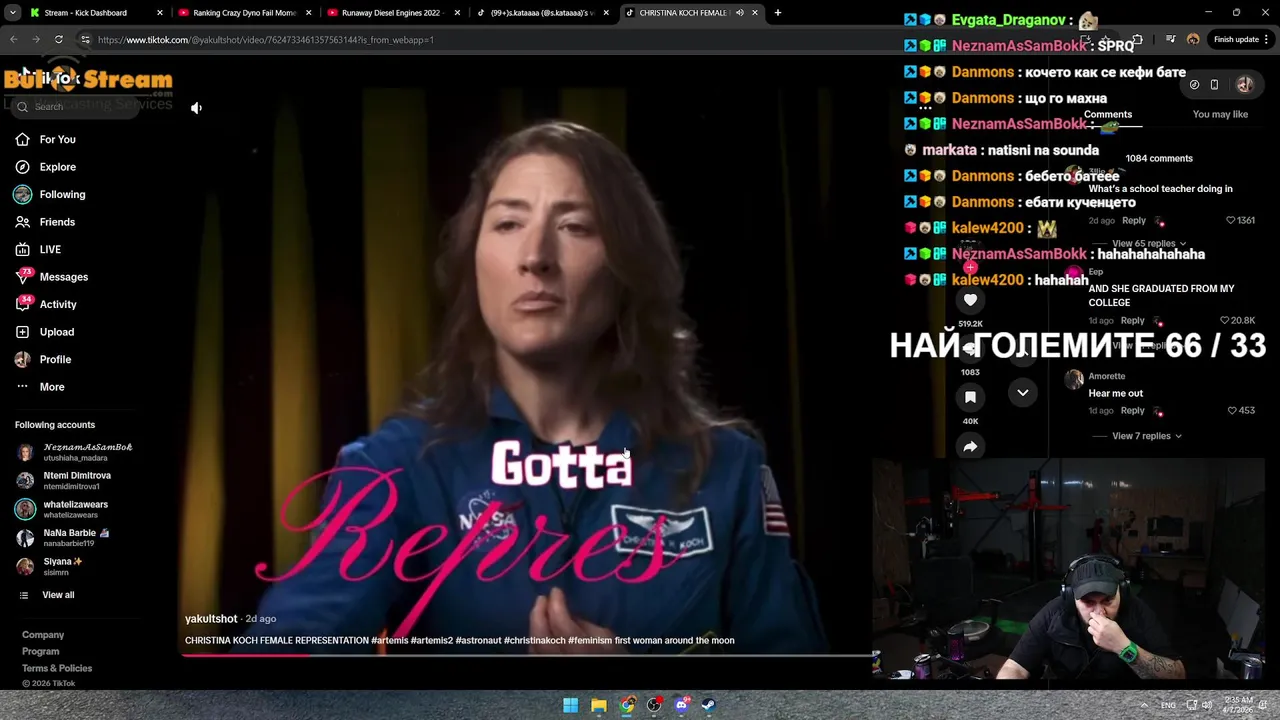
Task: Open the For You feed
Action: coord(45,139)
